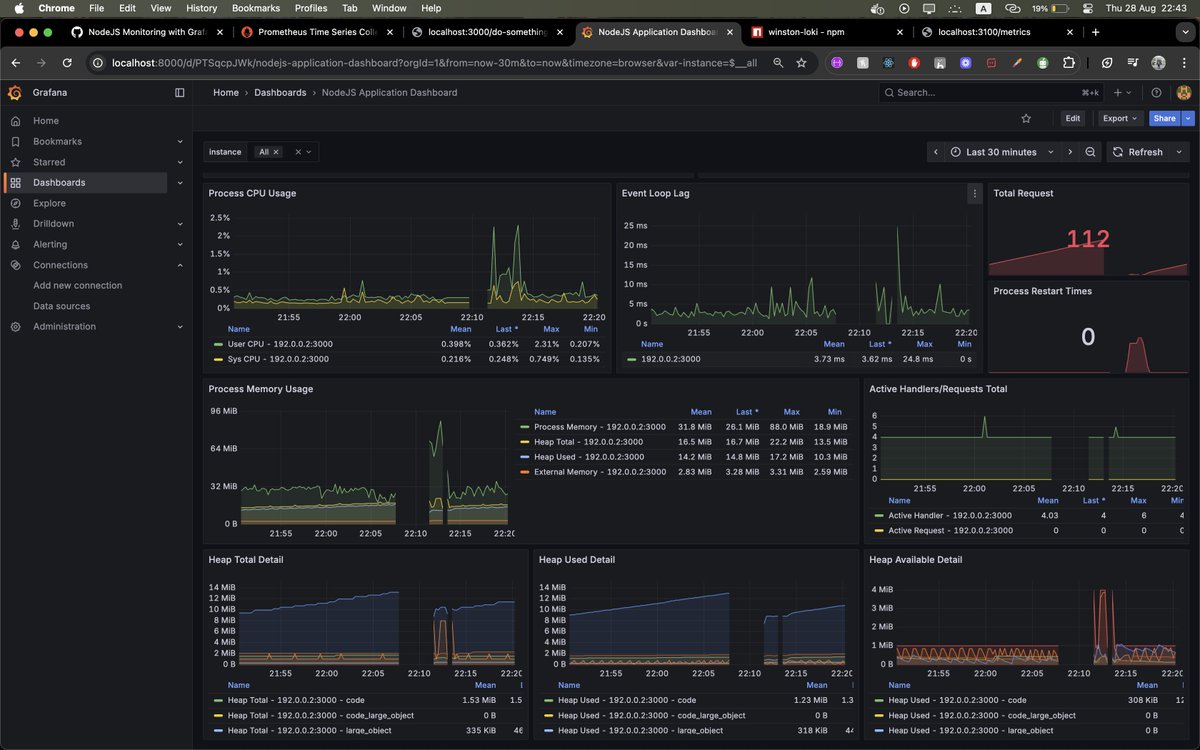Expand the Dashboards sidebar section chevron
Screen dimensions: 1200x750
[x=180, y=183]
